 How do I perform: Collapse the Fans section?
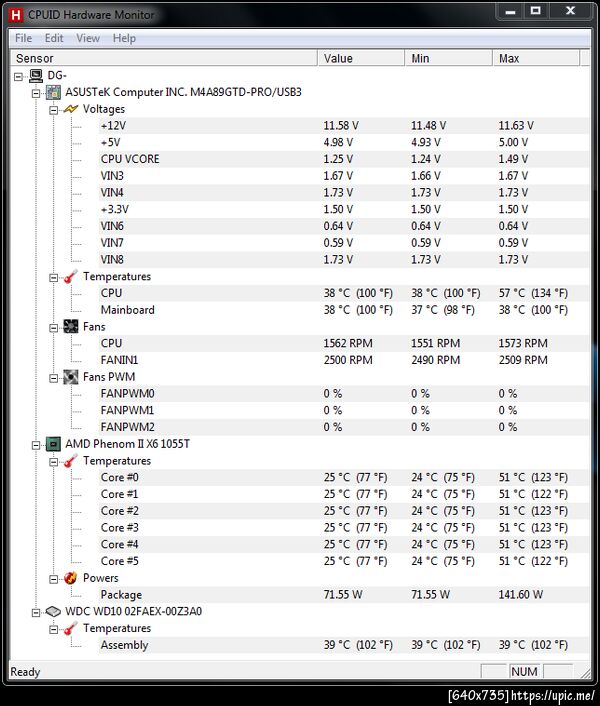click(54, 327)
